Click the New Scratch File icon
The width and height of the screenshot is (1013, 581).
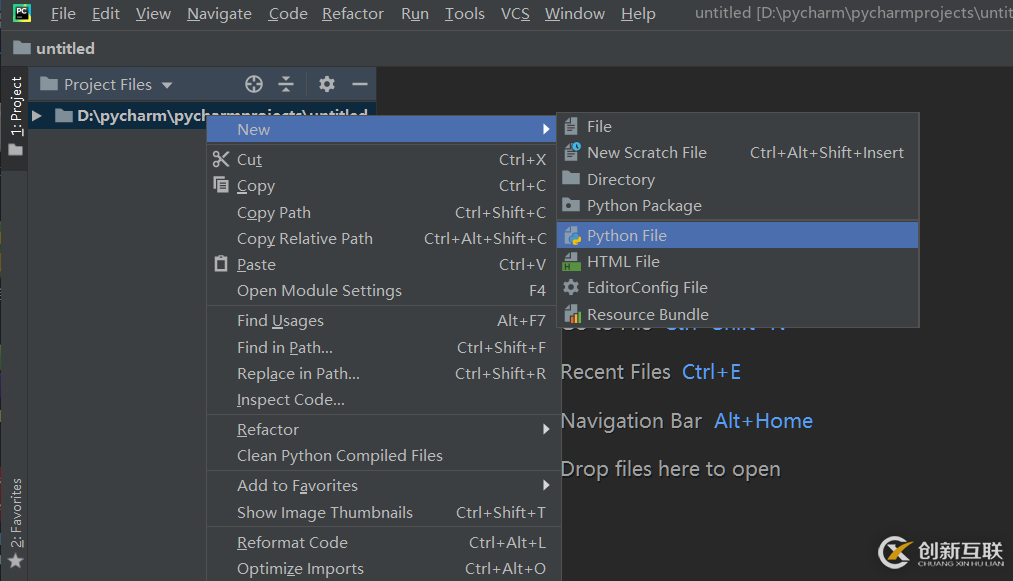click(x=572, y=153)
